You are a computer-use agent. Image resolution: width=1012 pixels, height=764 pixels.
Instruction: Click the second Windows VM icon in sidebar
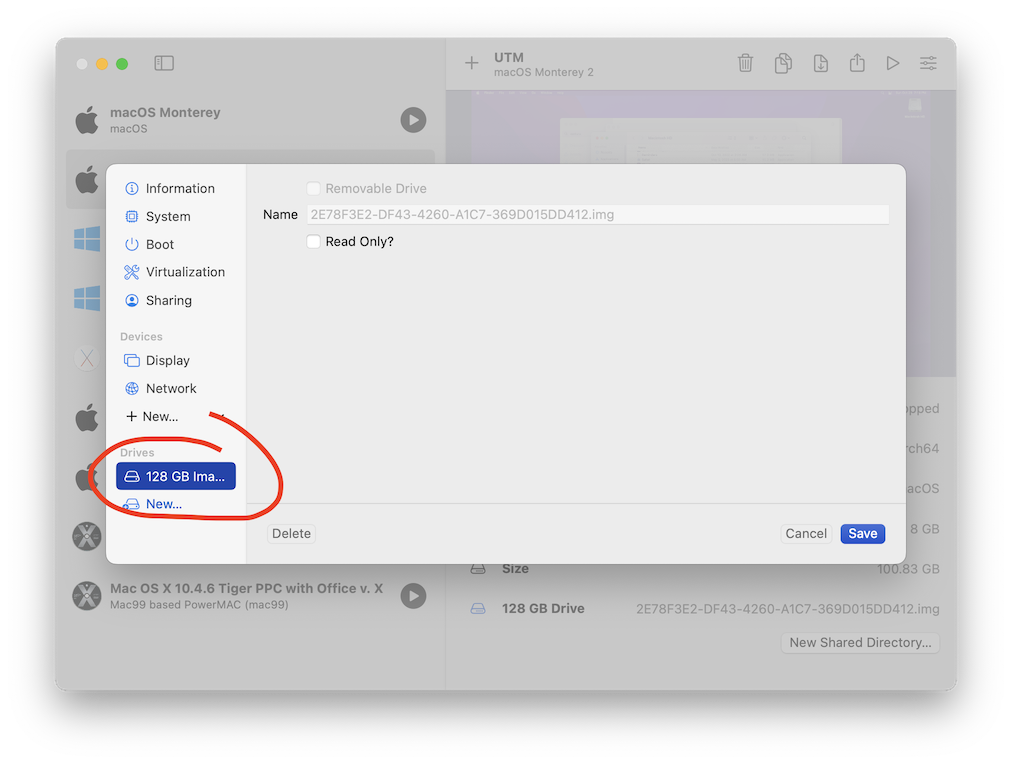point(87,298)
